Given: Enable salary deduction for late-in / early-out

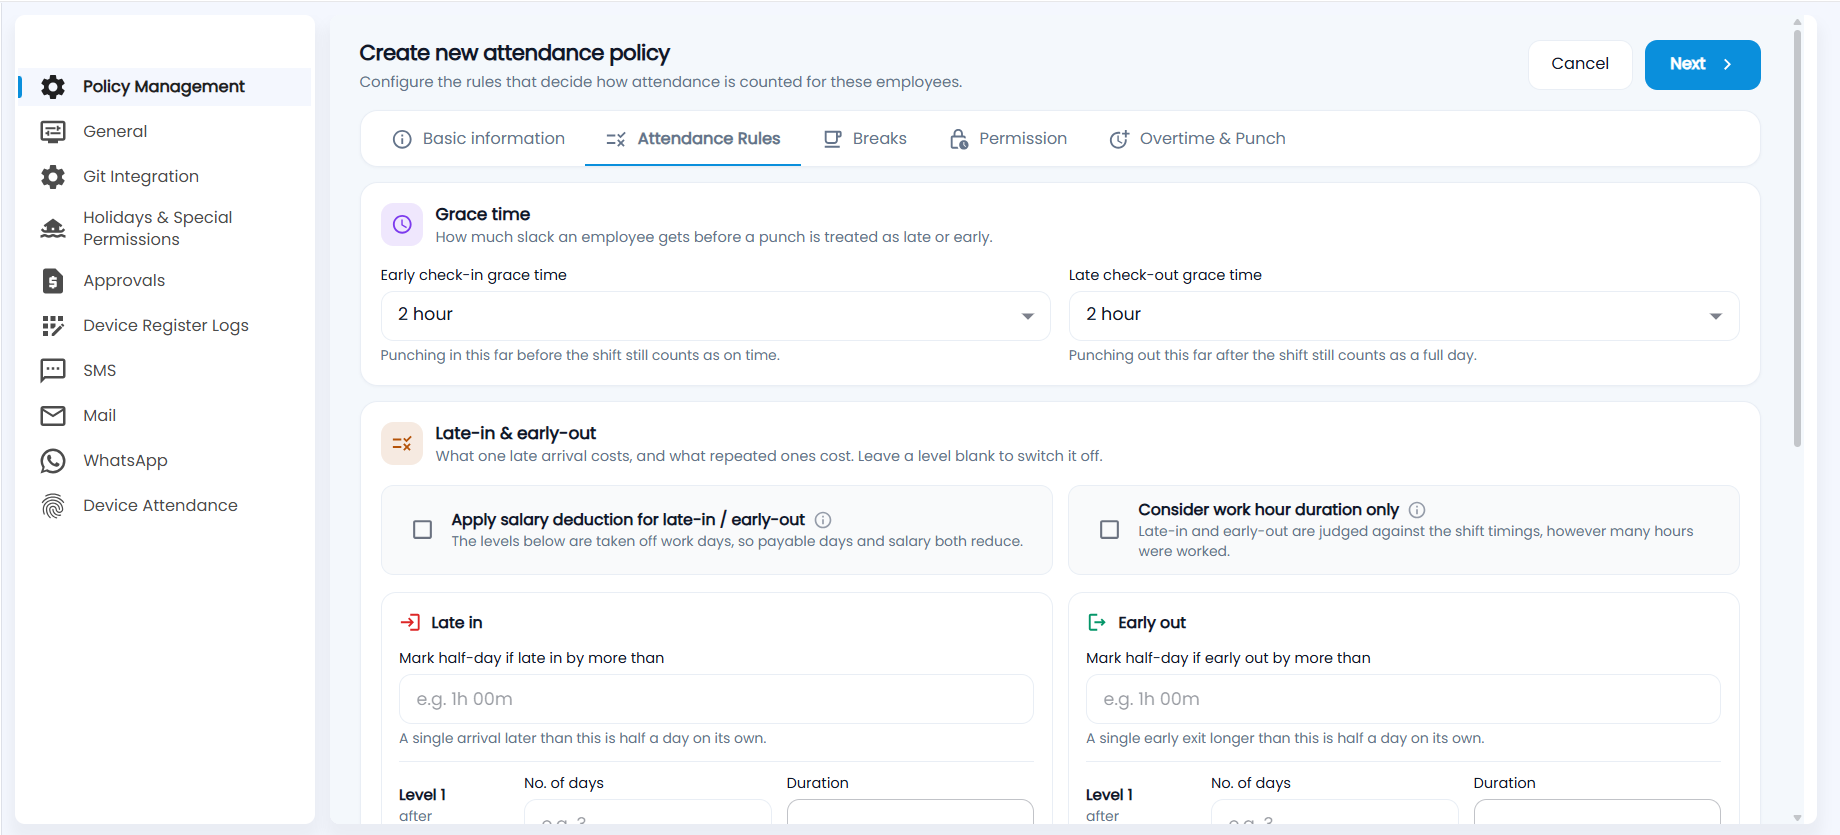Looking at the screenshot, I should [423, 530].
